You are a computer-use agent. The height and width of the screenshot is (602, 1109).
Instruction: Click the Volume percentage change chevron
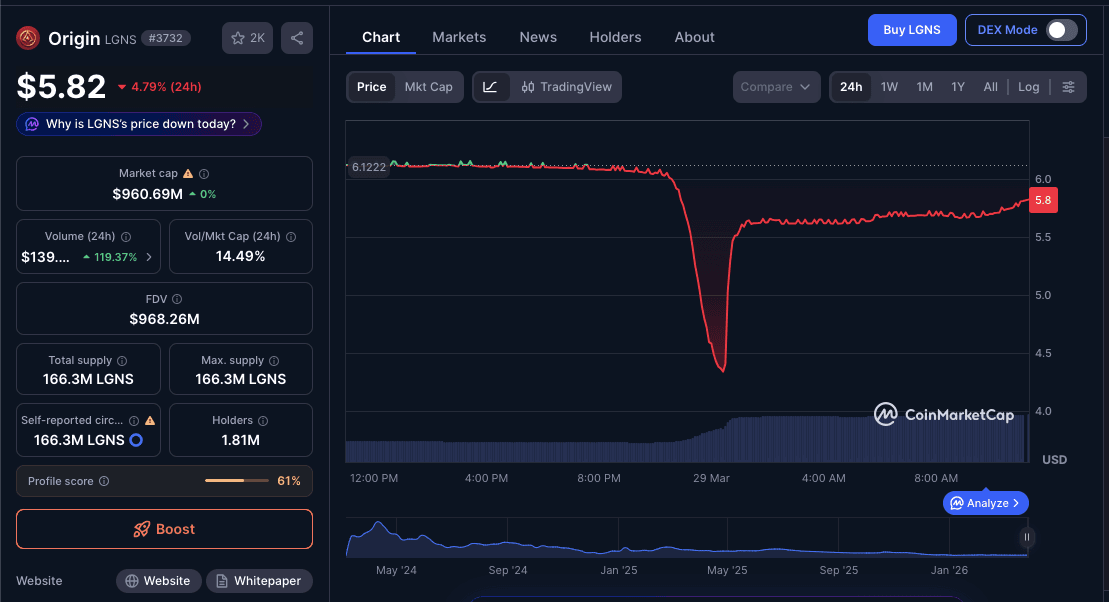pyautogui.click(x=149, y=257)
